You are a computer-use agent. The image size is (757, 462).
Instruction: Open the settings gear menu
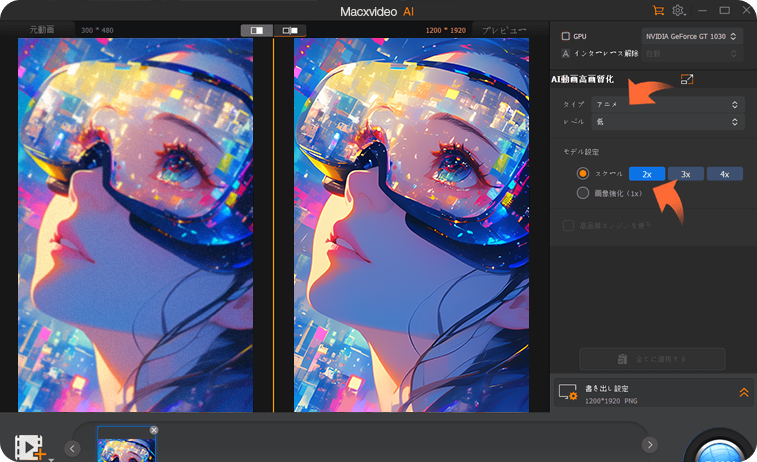coord(678,10)
